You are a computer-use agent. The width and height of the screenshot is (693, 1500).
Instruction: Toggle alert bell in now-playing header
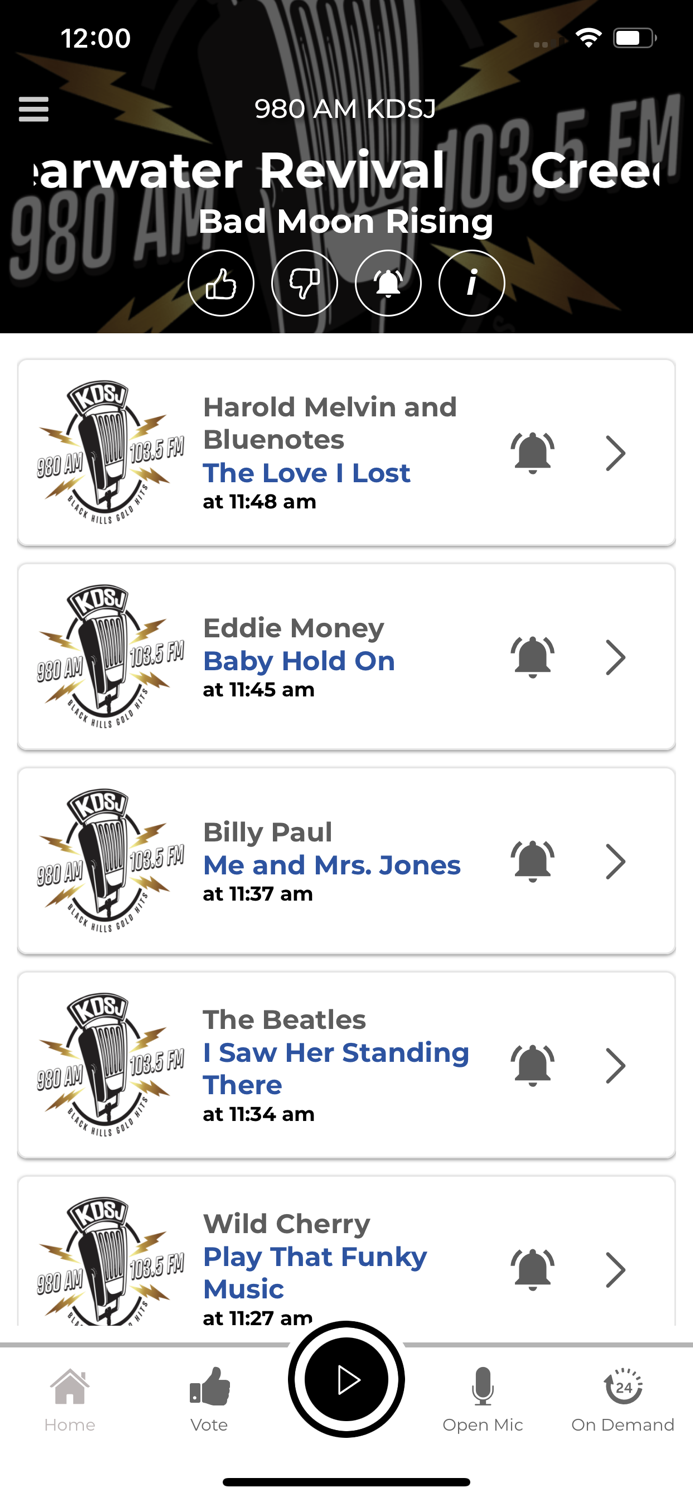click(388, 284)
